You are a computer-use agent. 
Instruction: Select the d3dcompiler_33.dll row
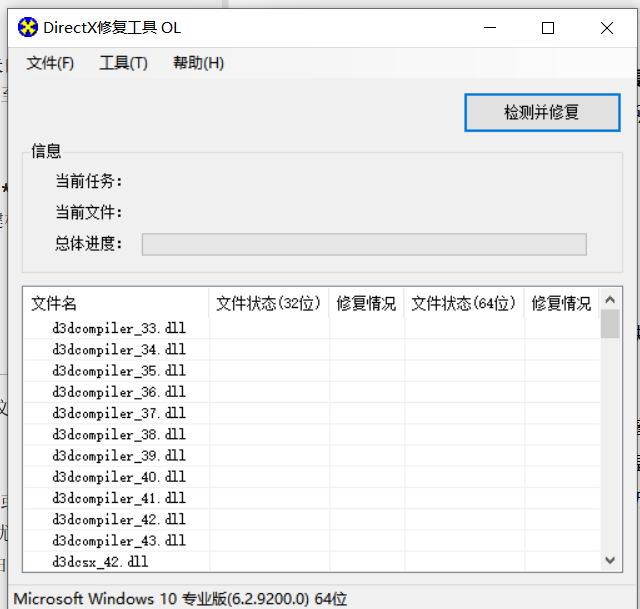(311, 328)
